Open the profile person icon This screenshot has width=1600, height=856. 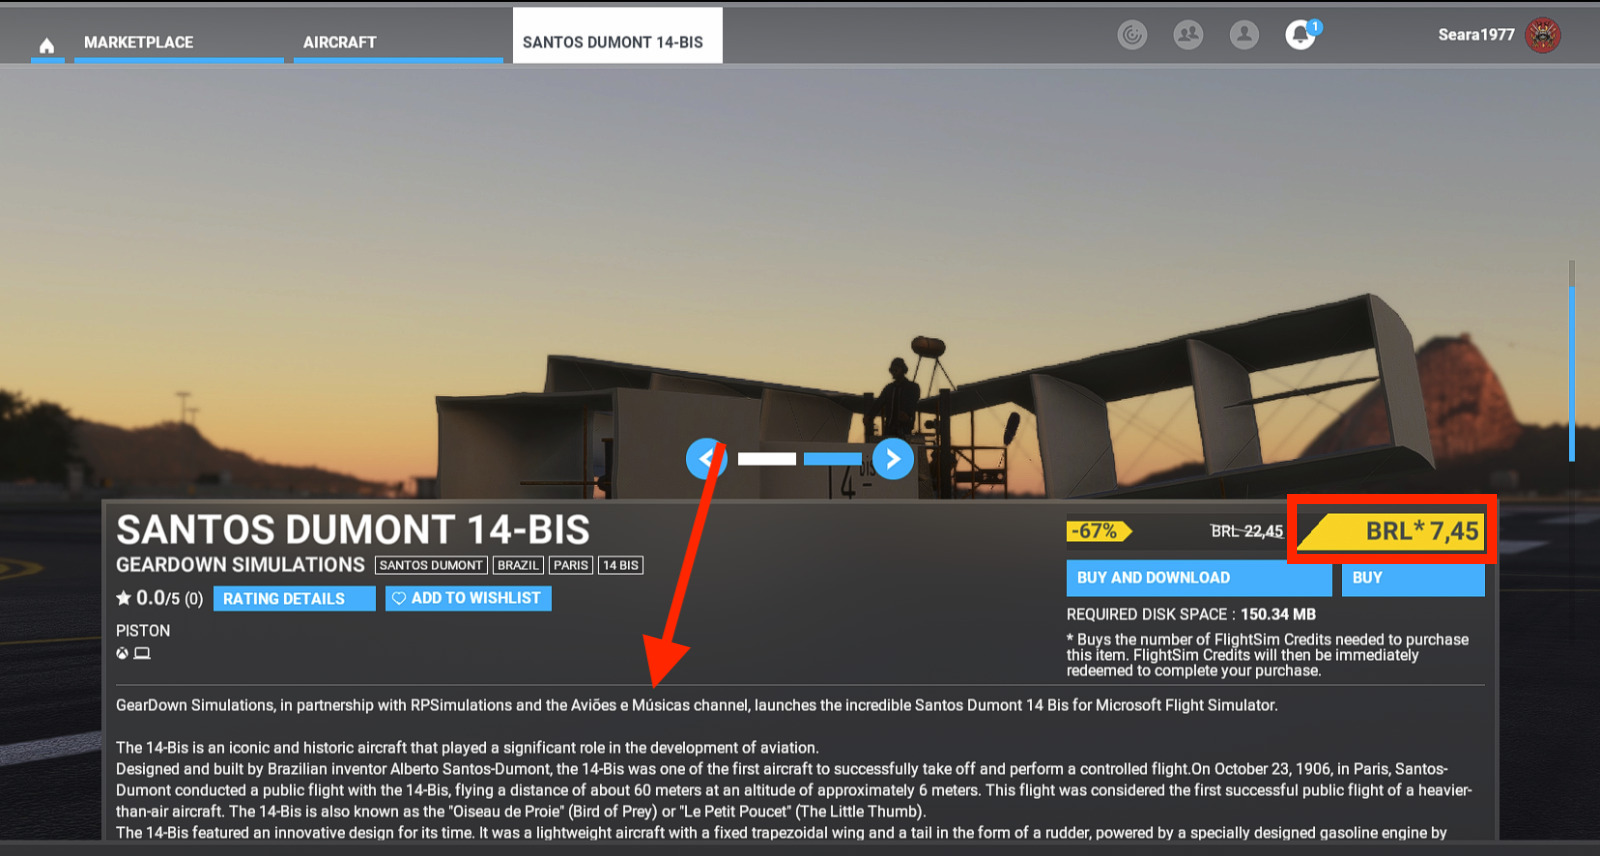point(1244,35)
